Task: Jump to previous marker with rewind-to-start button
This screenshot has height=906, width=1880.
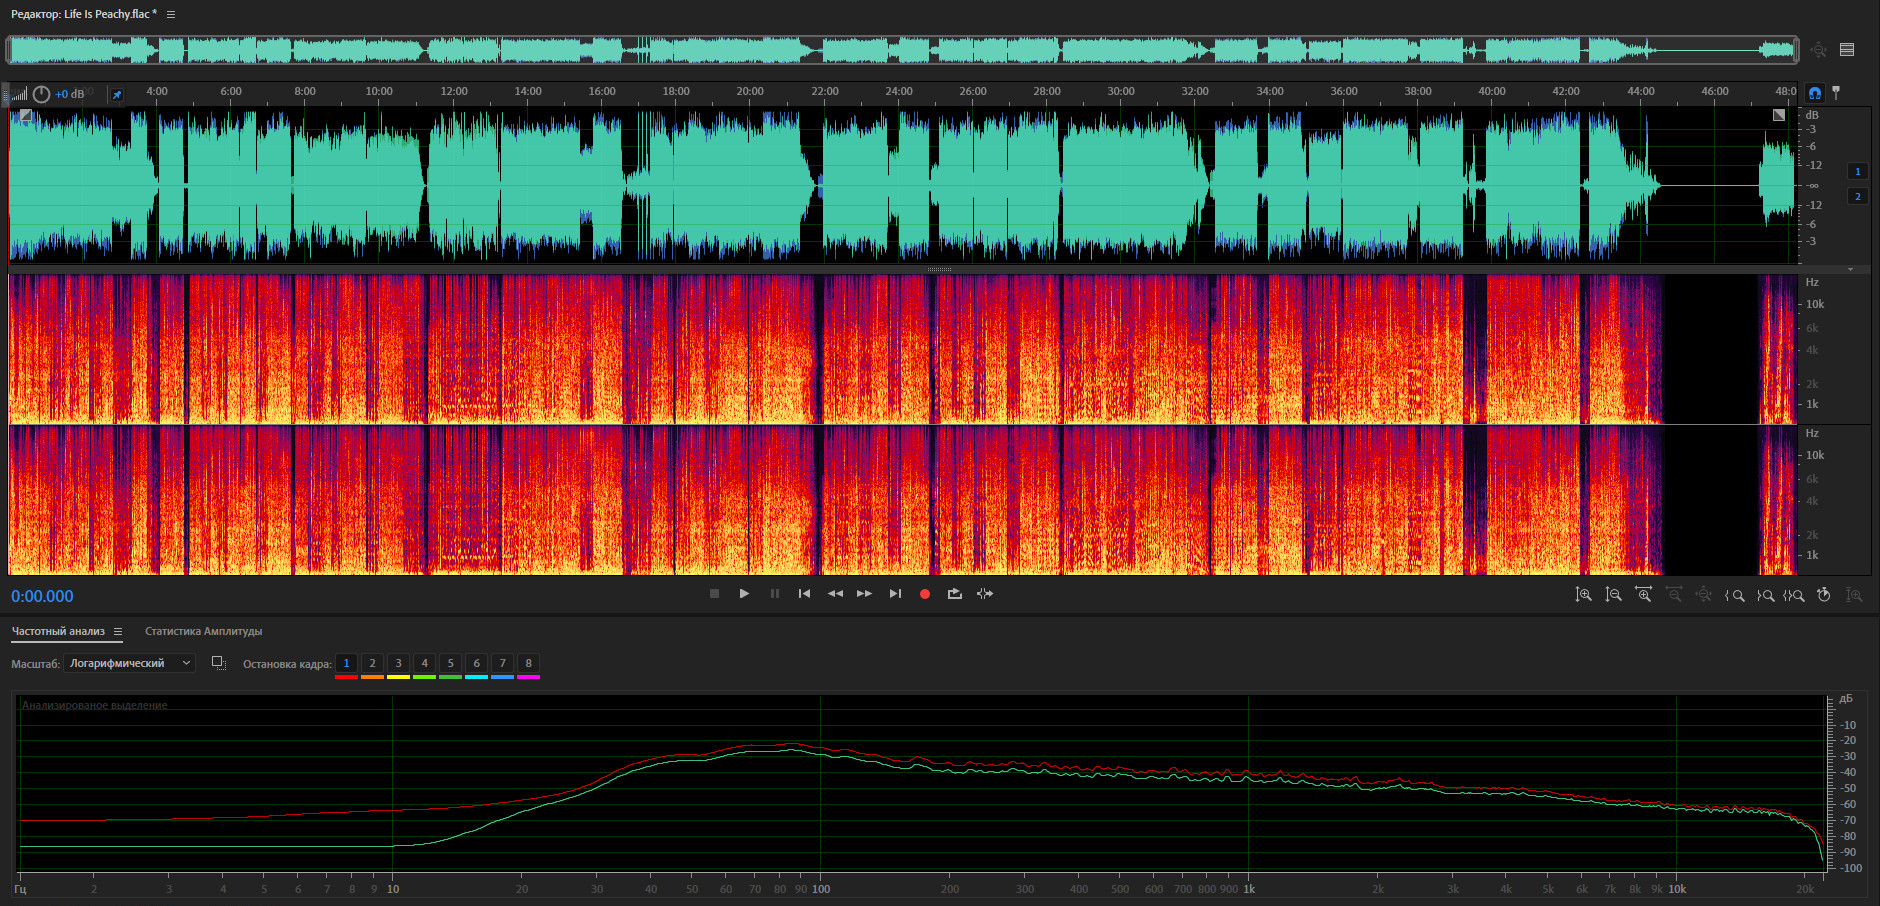Action: (x=804, y=594)
